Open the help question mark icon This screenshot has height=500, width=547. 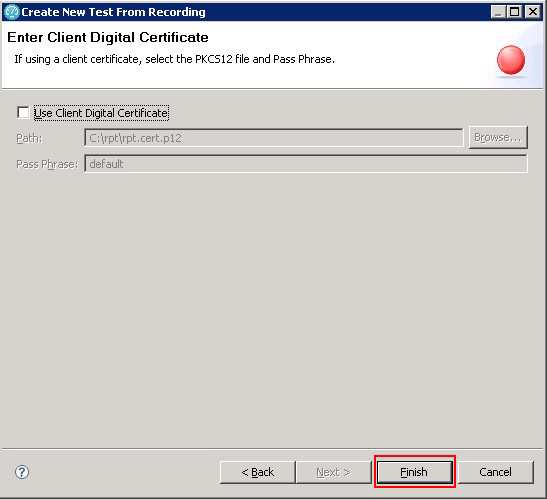(x=22, y=472)
